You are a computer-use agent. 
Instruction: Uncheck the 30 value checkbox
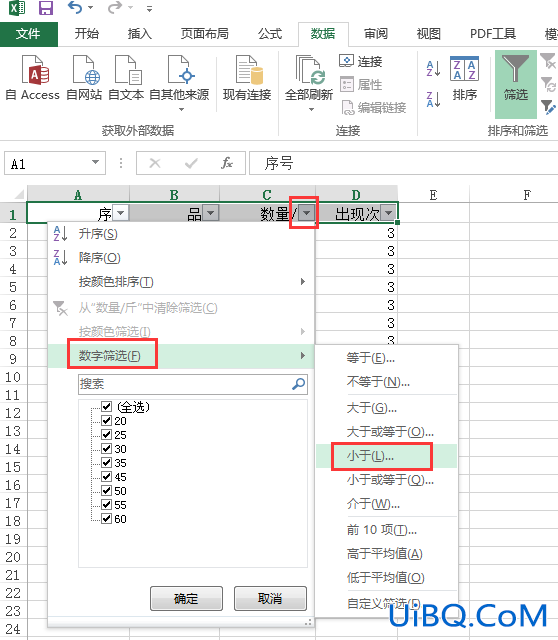[x=106, y=449]
